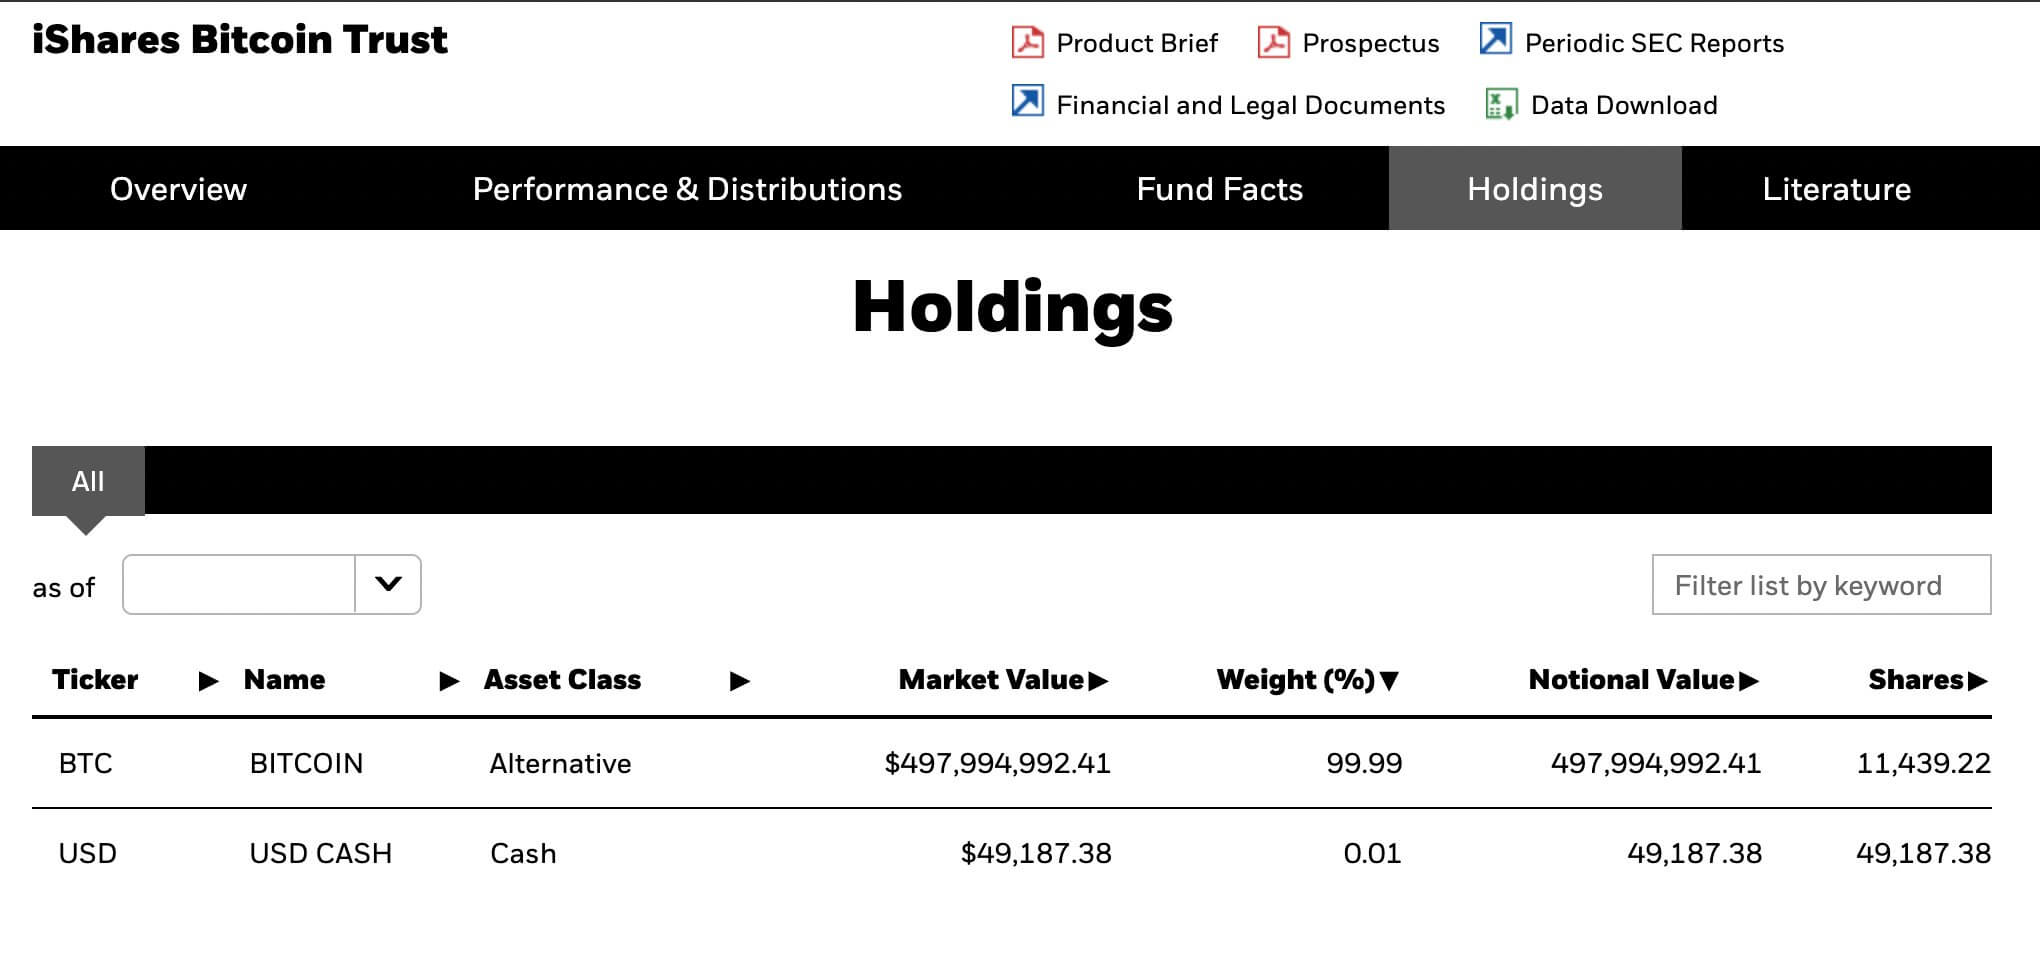Open the as-of date dropdown
This screenshot has height=960, width=2040.
[x=388, y=585]
